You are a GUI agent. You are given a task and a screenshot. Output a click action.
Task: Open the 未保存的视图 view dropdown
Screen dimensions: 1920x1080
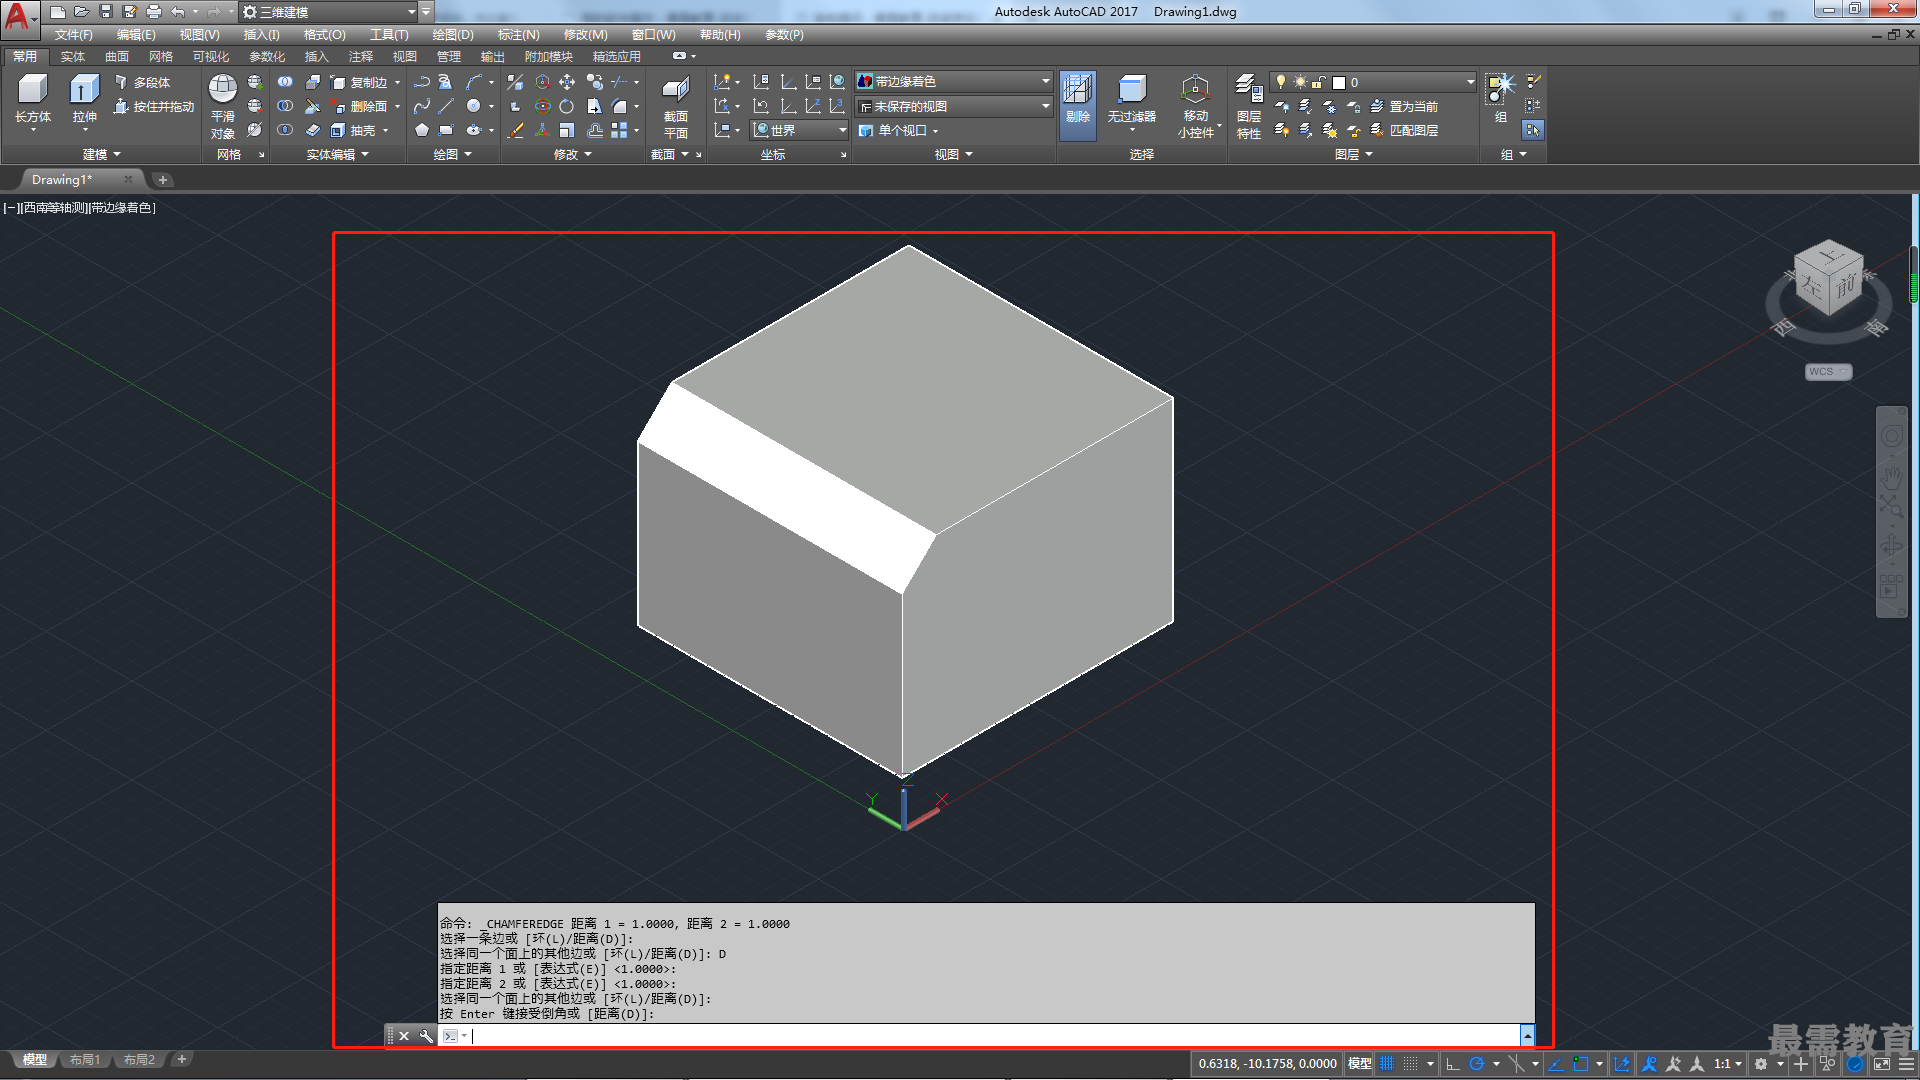click(954, 106)
